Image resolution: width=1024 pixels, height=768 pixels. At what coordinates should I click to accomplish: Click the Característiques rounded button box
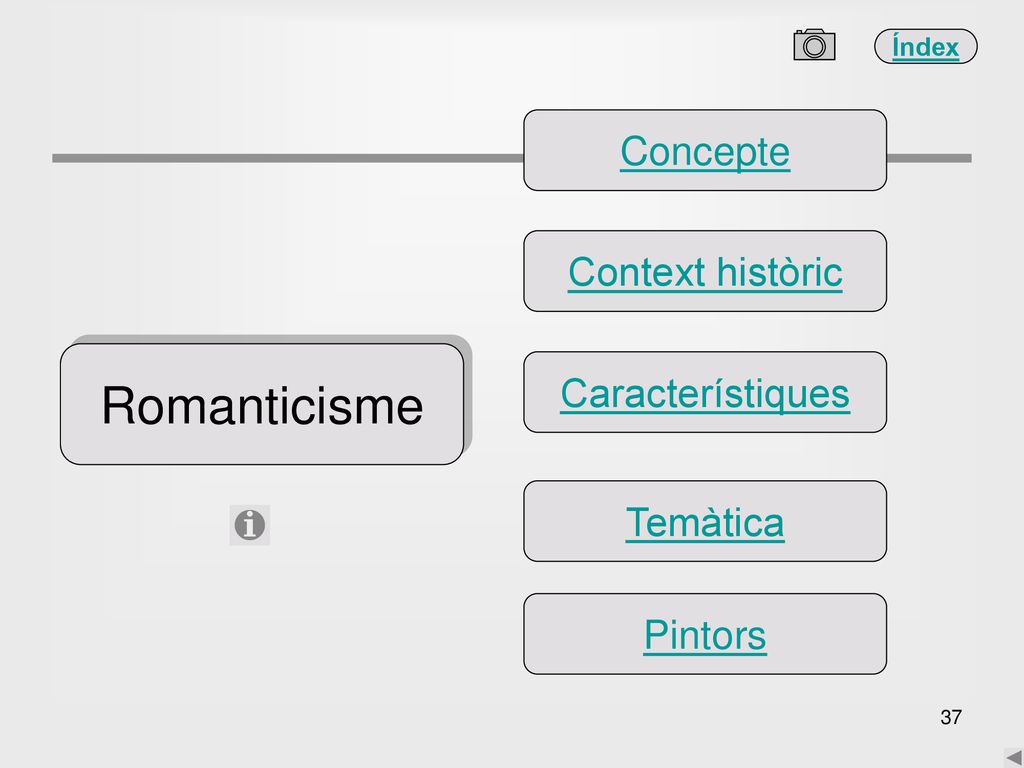click(x=705, y=392)
